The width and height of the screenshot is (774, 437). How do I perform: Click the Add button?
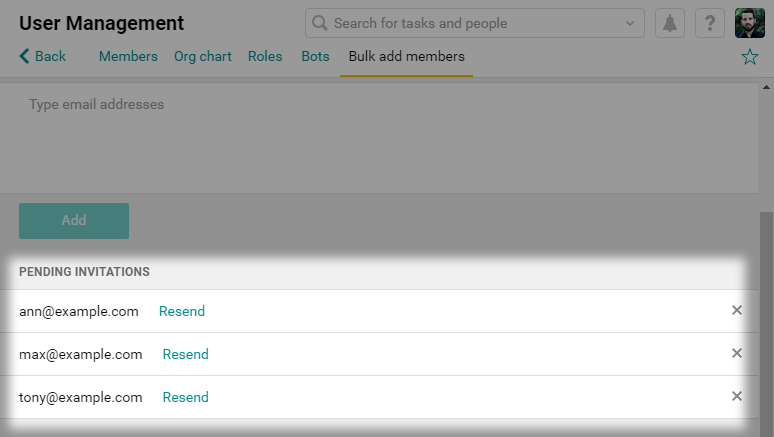(74, 221)
